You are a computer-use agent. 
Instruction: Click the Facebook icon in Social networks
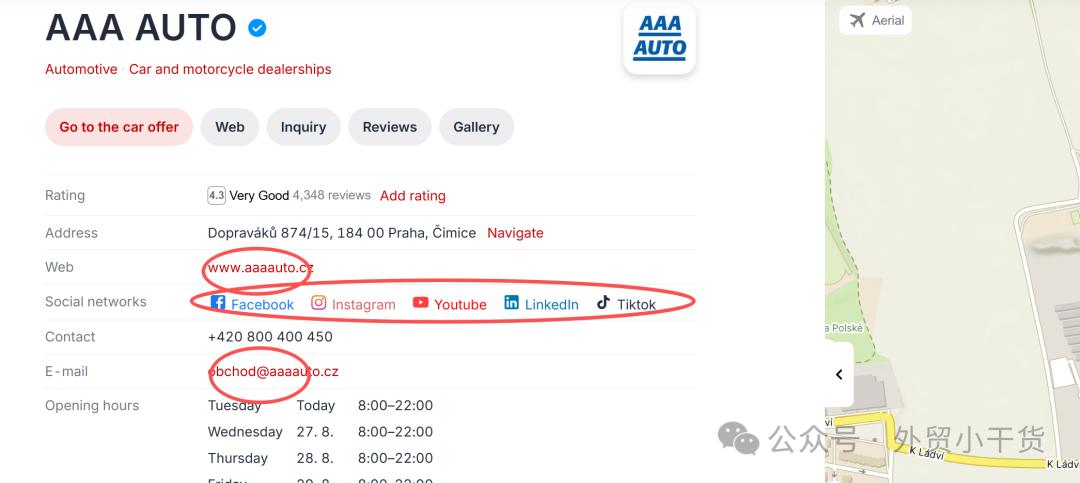pos(218,302)
